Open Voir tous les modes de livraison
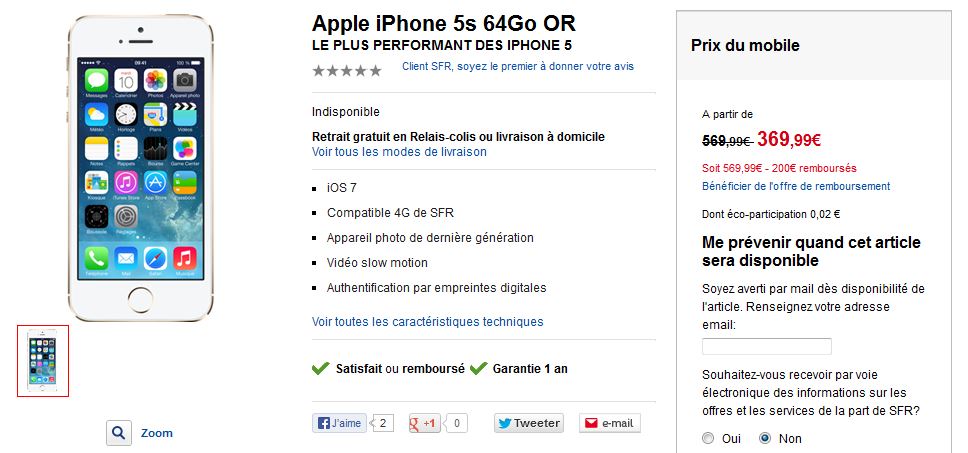 [x=399, y=152]
